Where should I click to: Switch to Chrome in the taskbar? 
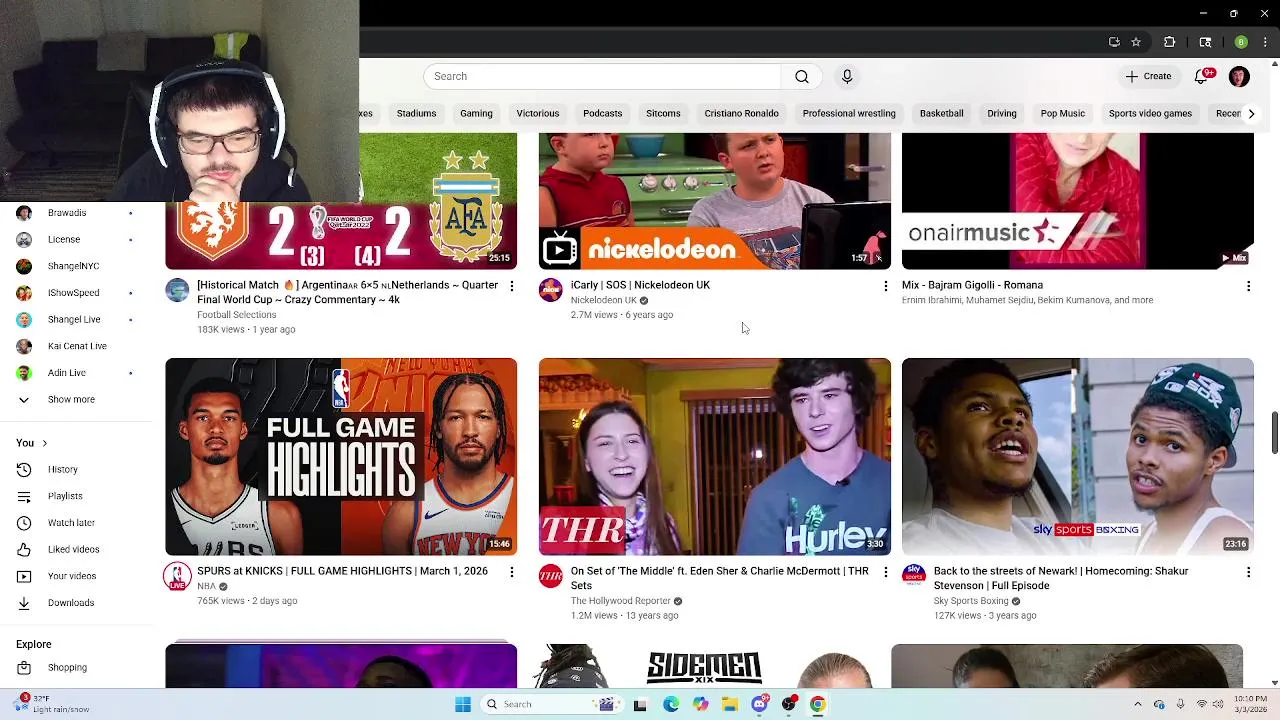(818, 704)
